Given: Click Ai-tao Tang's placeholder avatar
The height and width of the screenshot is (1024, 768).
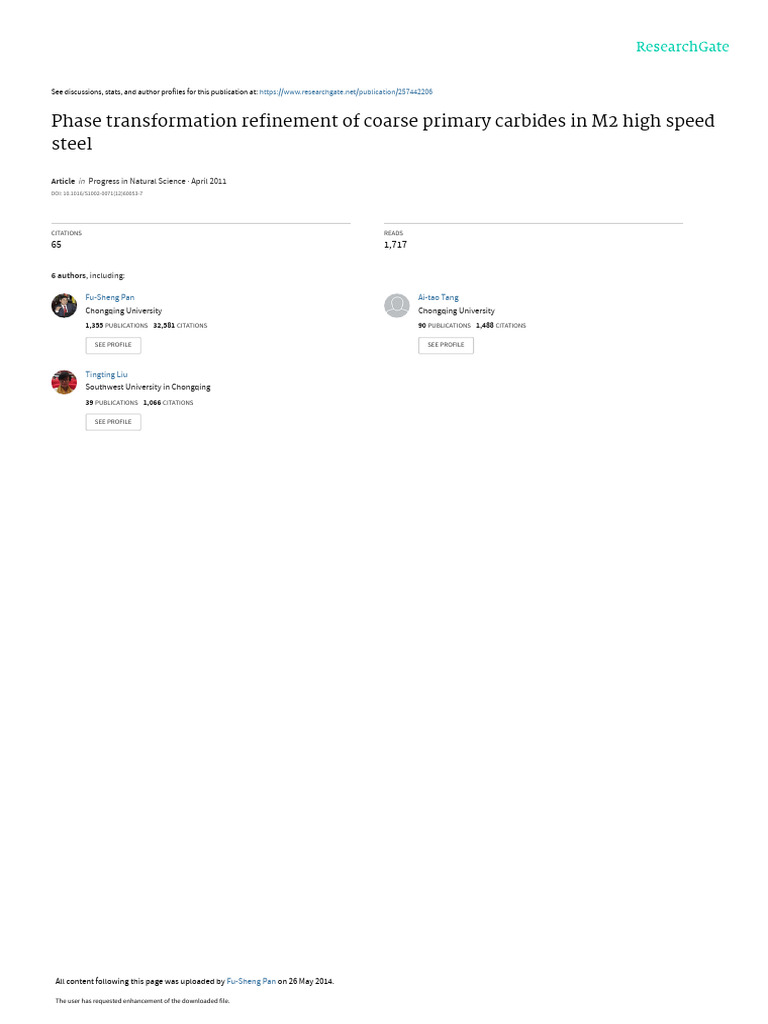Looking at the screenshot, I should click(x=396, y=306).
